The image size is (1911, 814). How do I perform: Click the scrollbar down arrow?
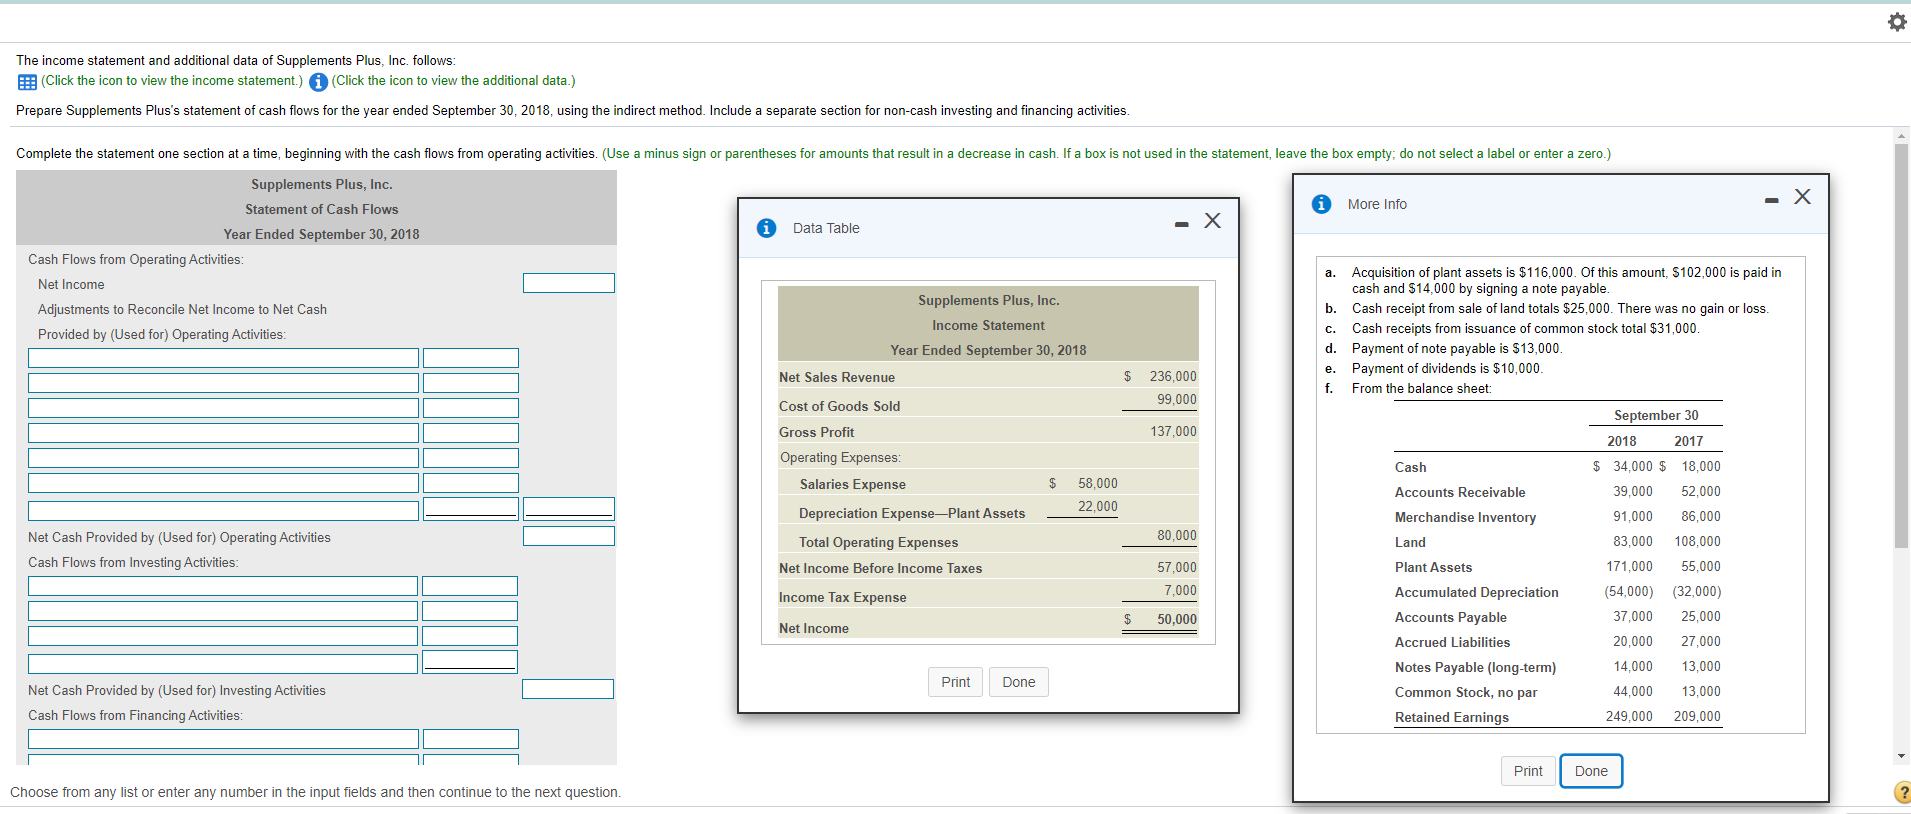click(x=1902, y=756)
